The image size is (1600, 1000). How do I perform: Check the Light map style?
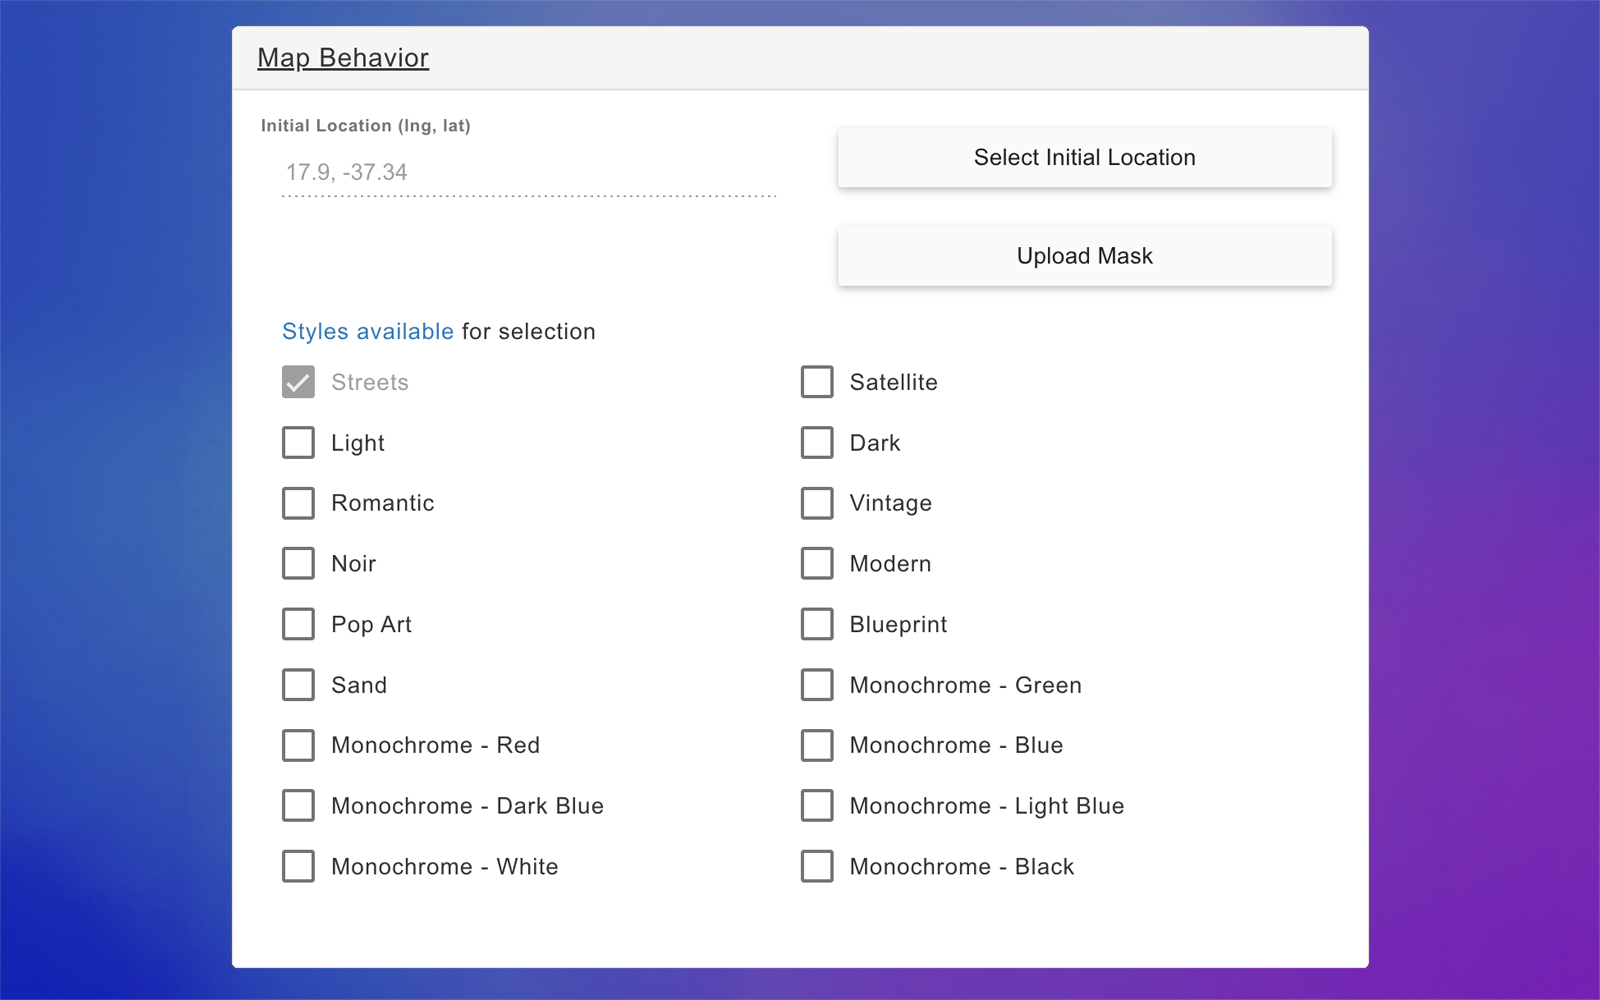(298, 443)
